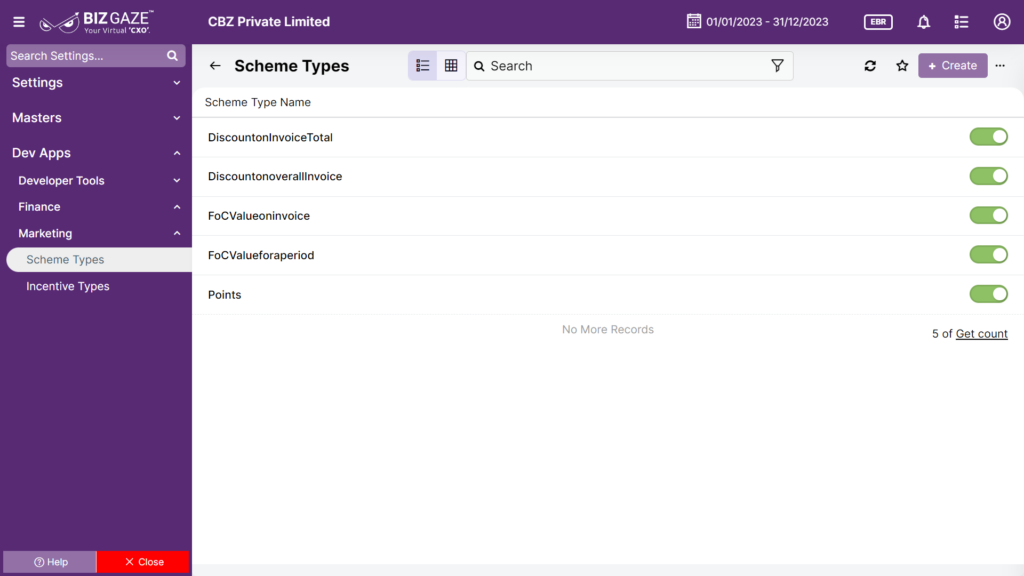The width and height of the screenshot is (1024, 576).
Task: Click the Scheme Type Name column header
Action: [258, 103]
